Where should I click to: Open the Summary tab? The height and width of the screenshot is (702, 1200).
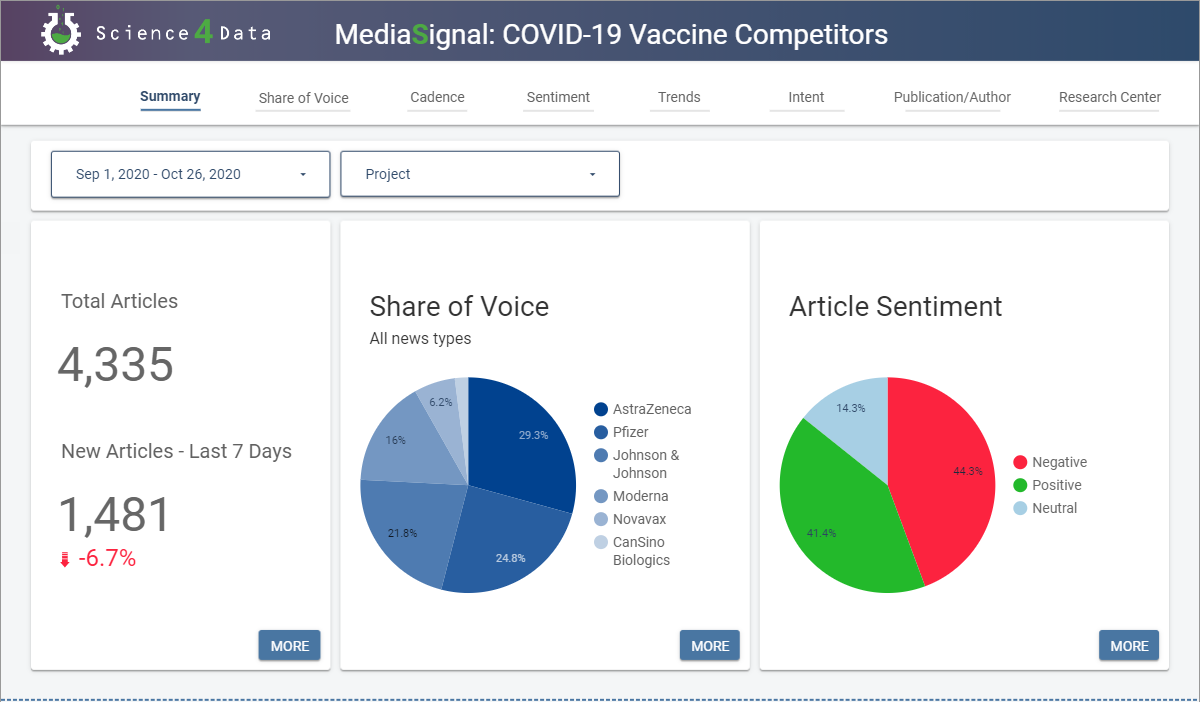click(170, 97)
